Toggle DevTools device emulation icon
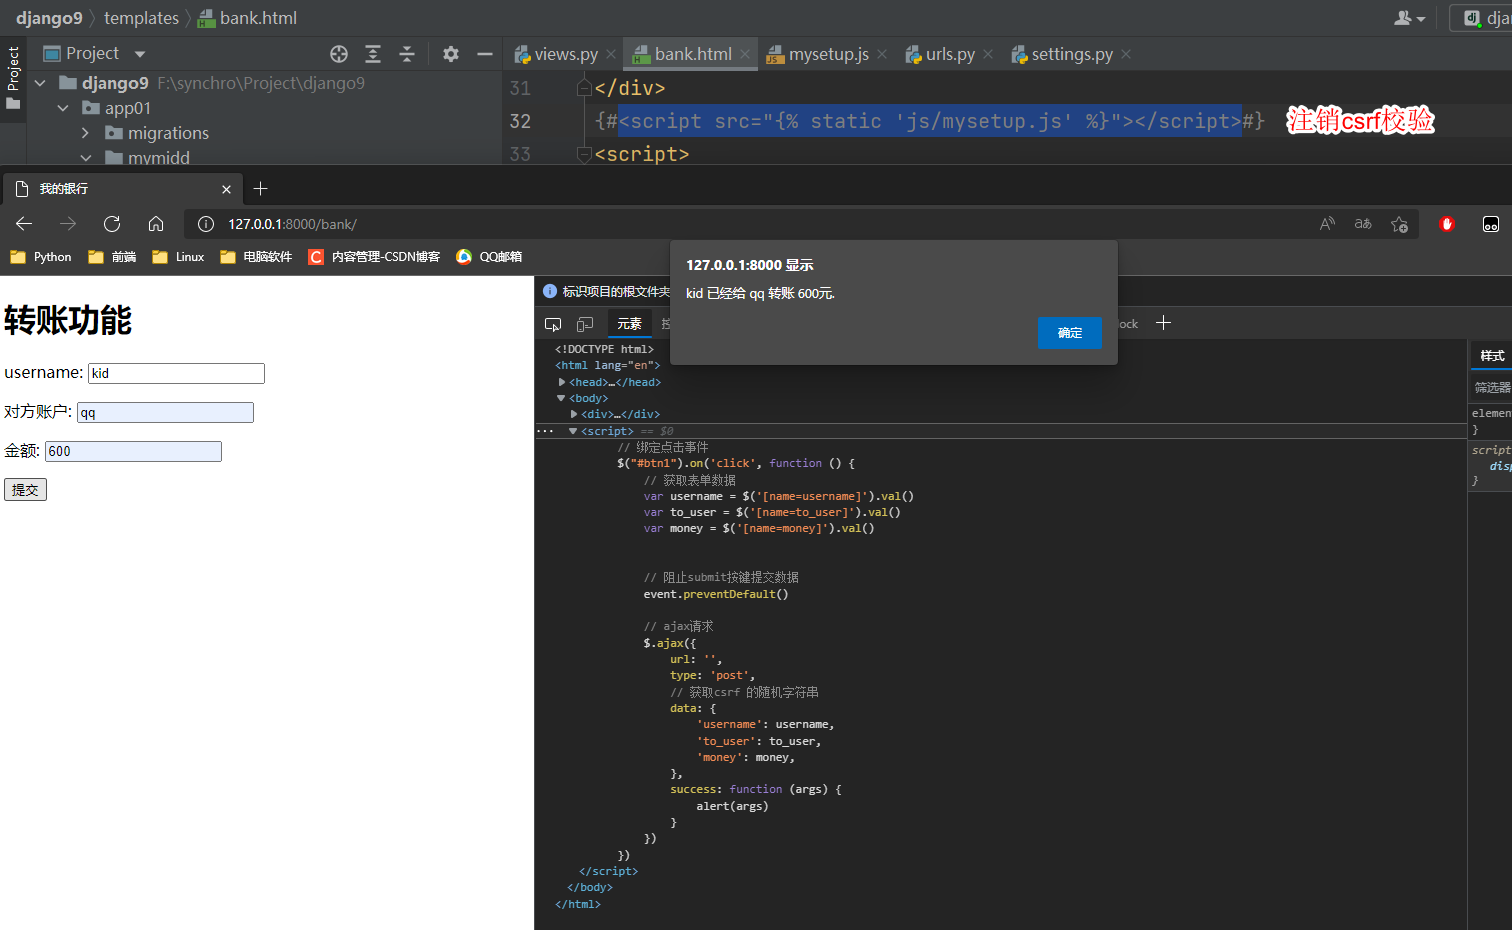This screenshot has height=930, width=1512. (585, 324)
